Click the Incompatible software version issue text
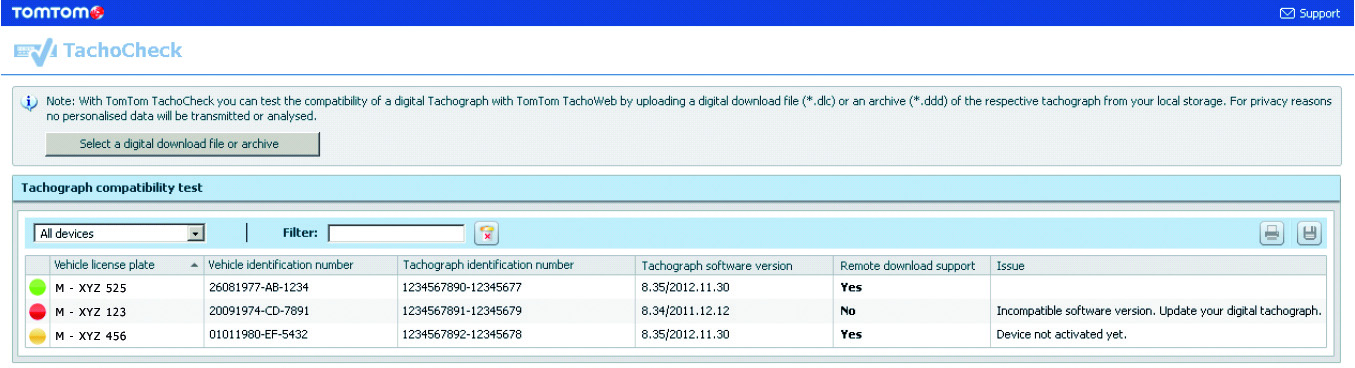The image size is (1355, 368). tap(1159, 311)
